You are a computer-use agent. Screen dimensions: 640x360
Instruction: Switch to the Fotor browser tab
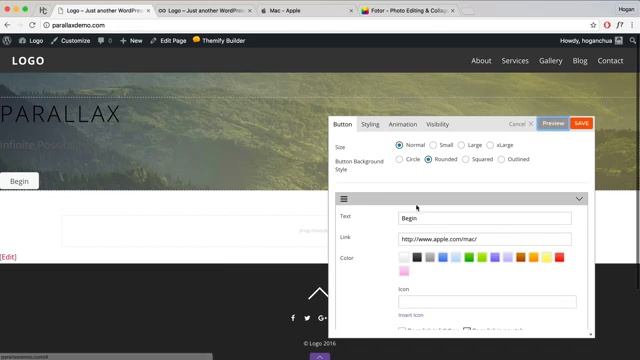click(408, 11)
